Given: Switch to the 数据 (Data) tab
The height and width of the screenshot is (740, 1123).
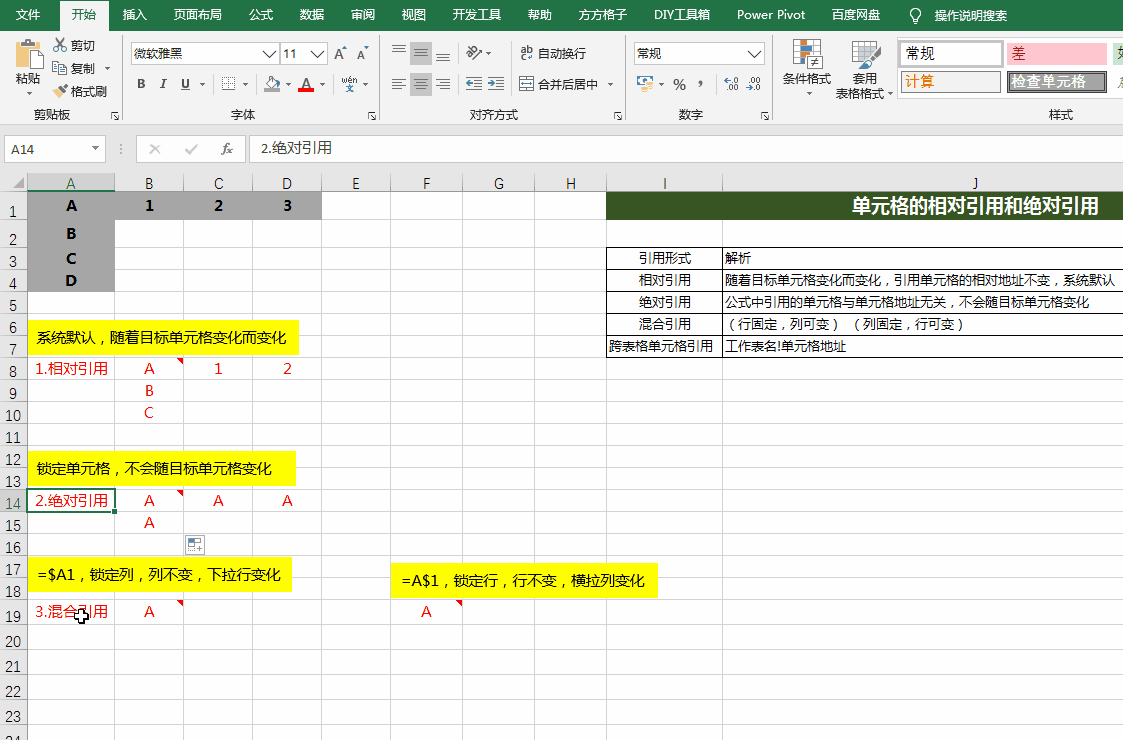Looking at the screenshot, I should click(312, 14).
